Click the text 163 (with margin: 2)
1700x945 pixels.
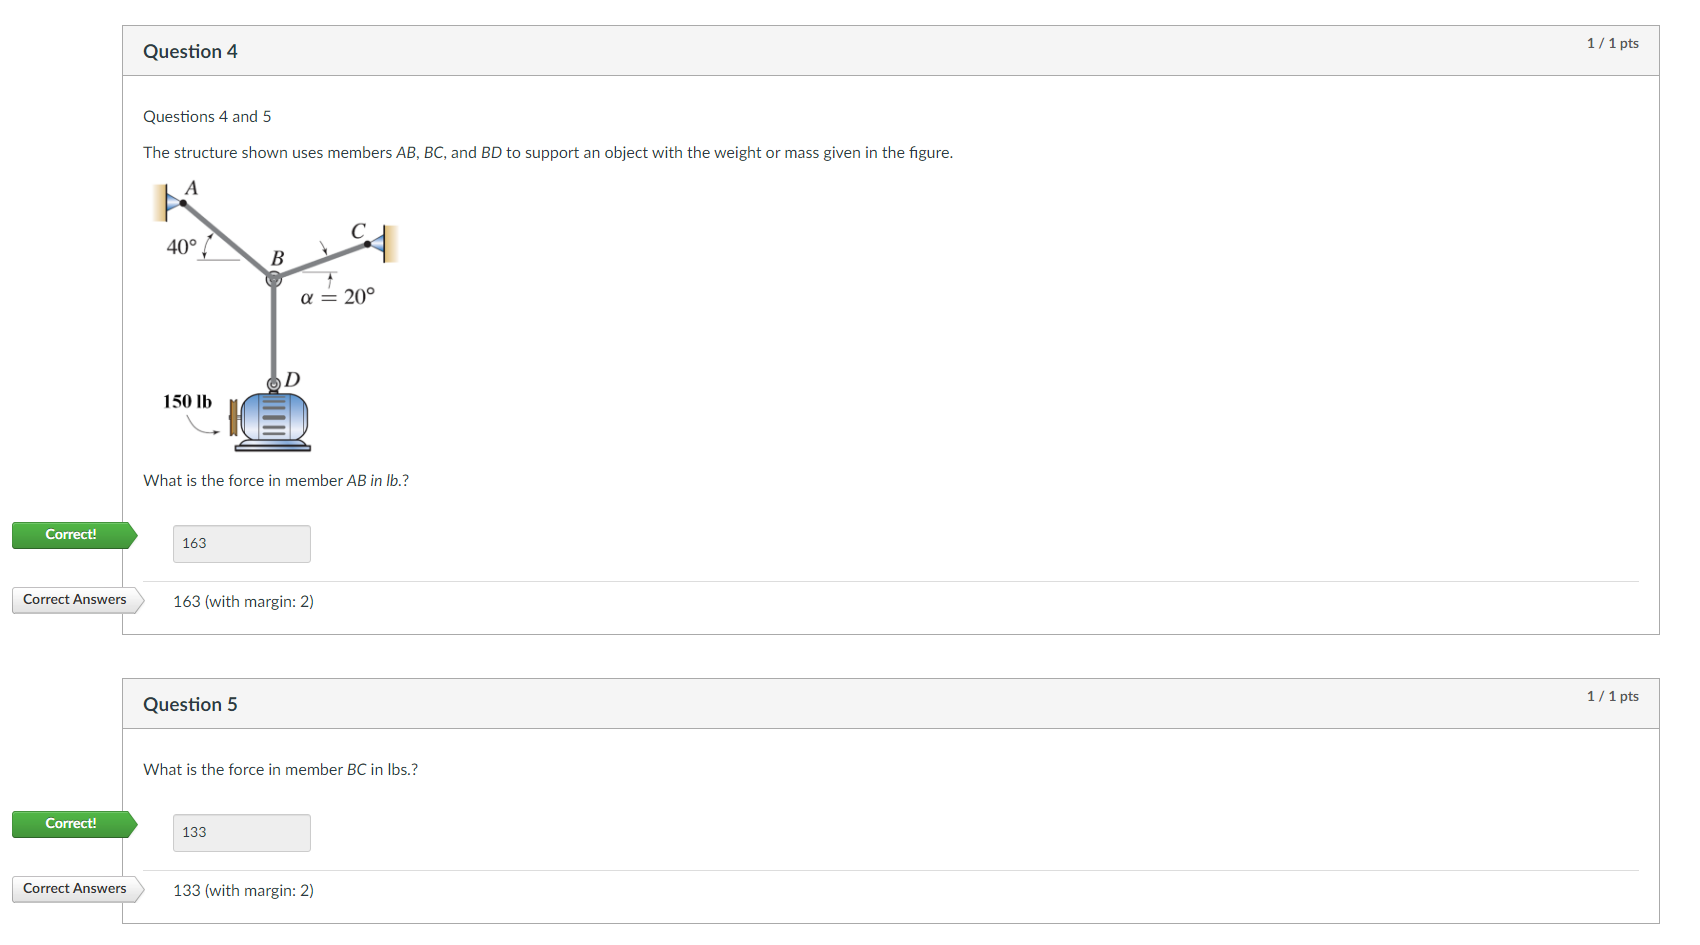tap(243, 601)
